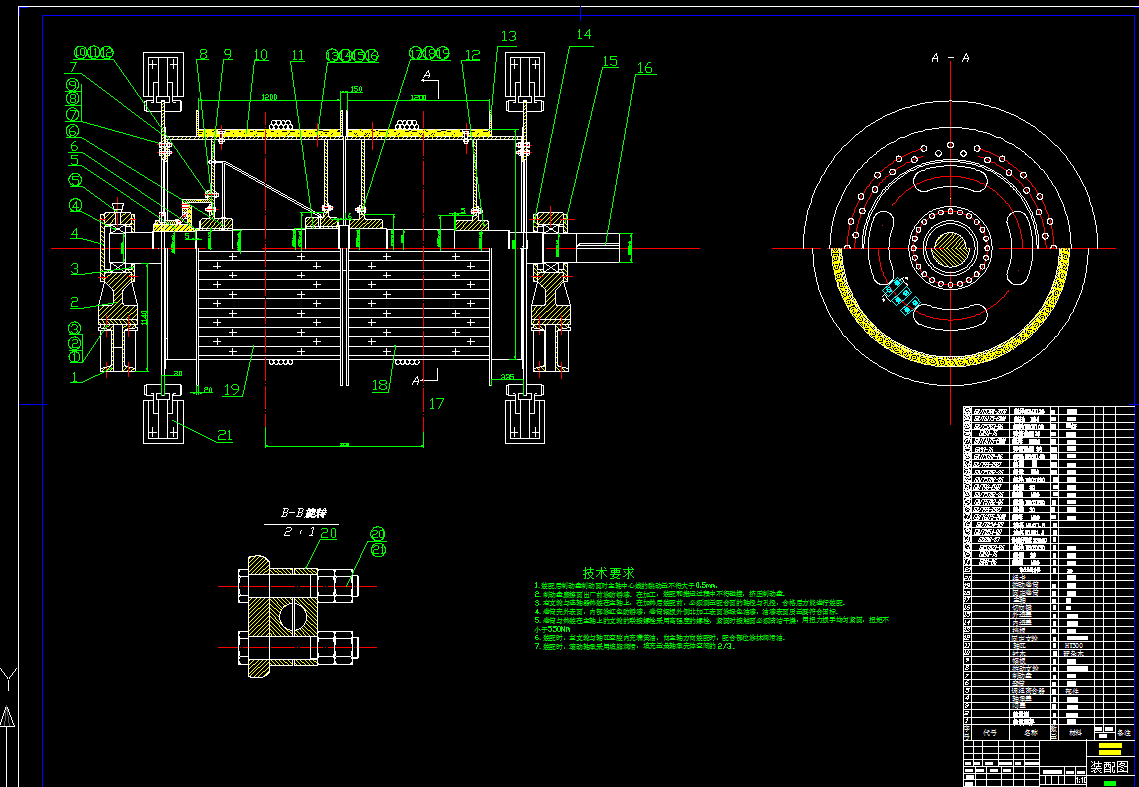Select plain leader number 4 on left
The height and width of the screenshot is (787, 1139).
(x=75, y=234)
